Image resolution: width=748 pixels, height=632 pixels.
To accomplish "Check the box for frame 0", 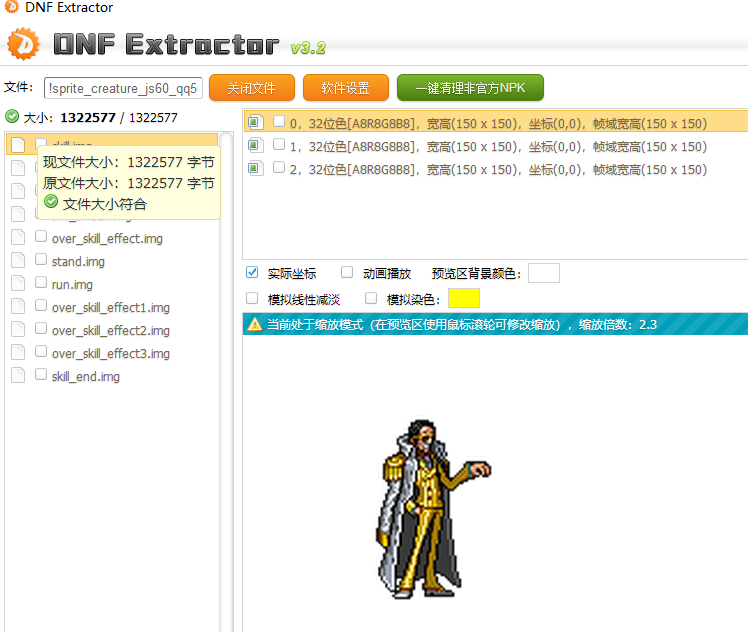I will tap(279, 121).
